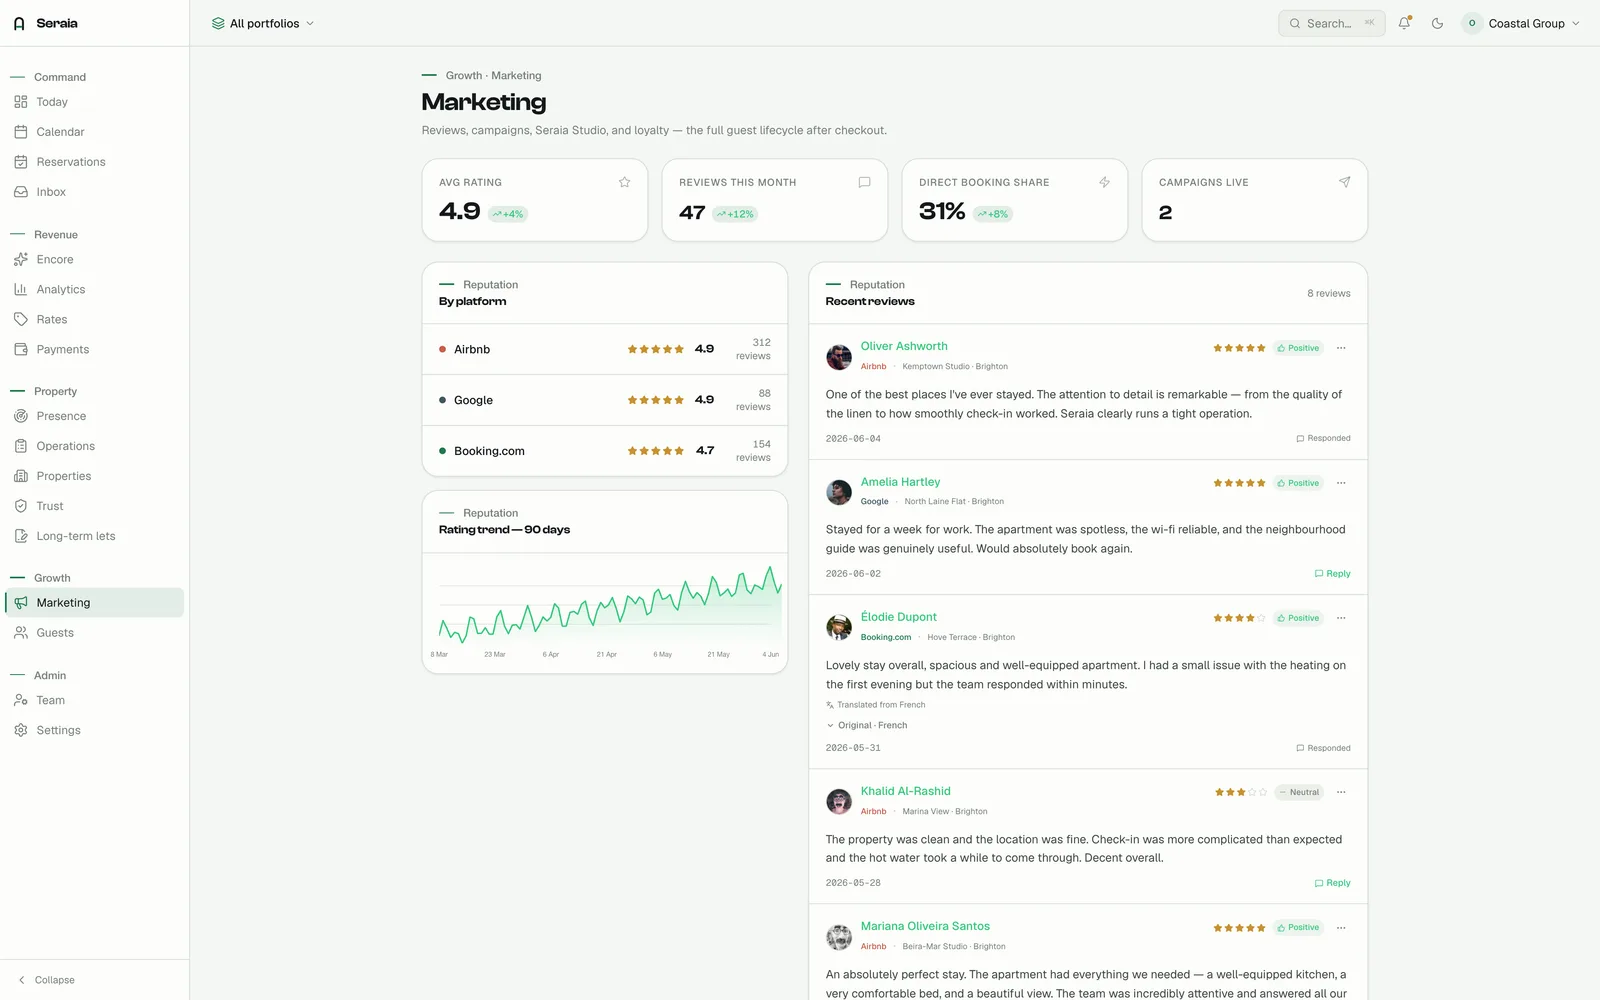Image resolution: width=1600 pixels, height=1000 pixels.
Task: Open more options for Khalid Al-Rashid's review
Action: 1341,792
